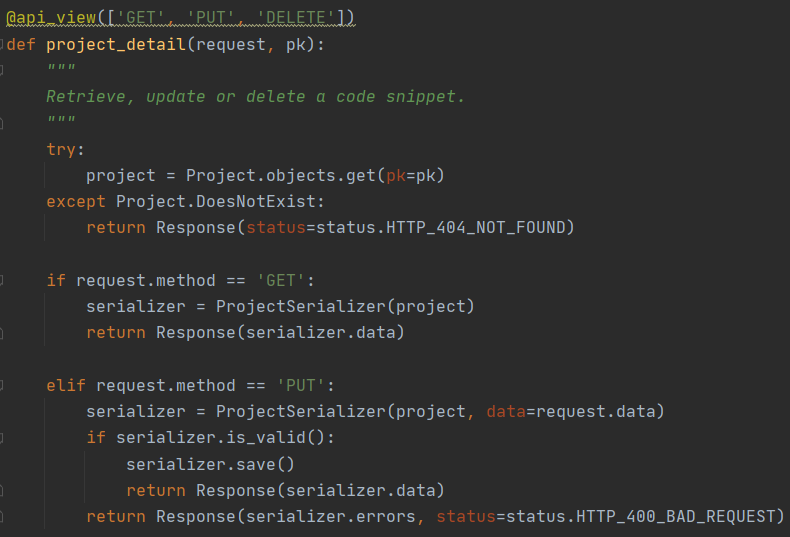
Task: Collapse the docstring at its opening quotes
Action: (x=2, y=70)
